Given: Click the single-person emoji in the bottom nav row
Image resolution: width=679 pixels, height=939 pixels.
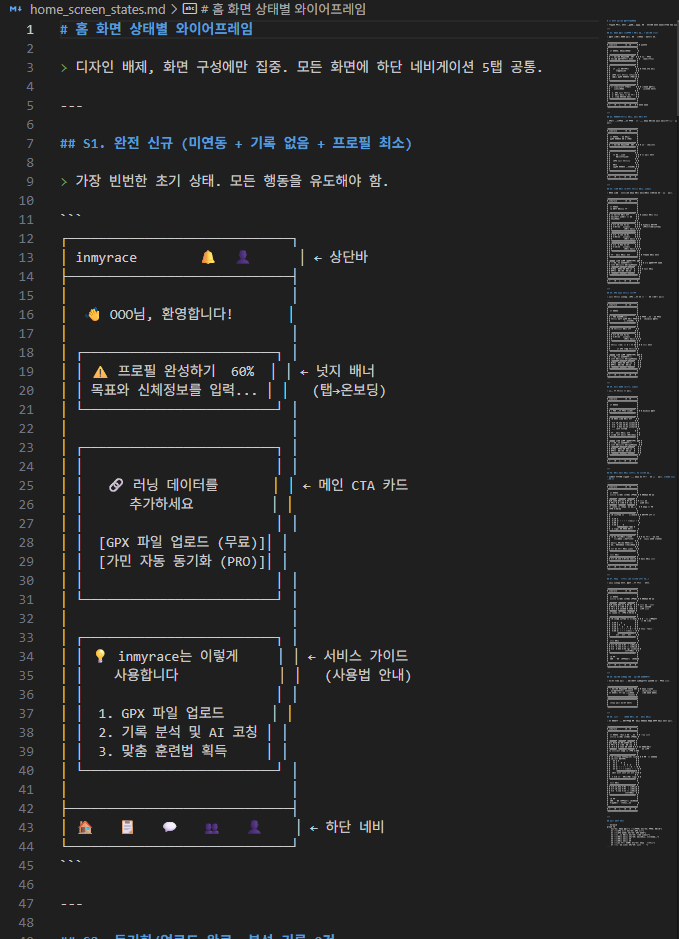Looking at the screenshot, I should click(x=254, y=827).
